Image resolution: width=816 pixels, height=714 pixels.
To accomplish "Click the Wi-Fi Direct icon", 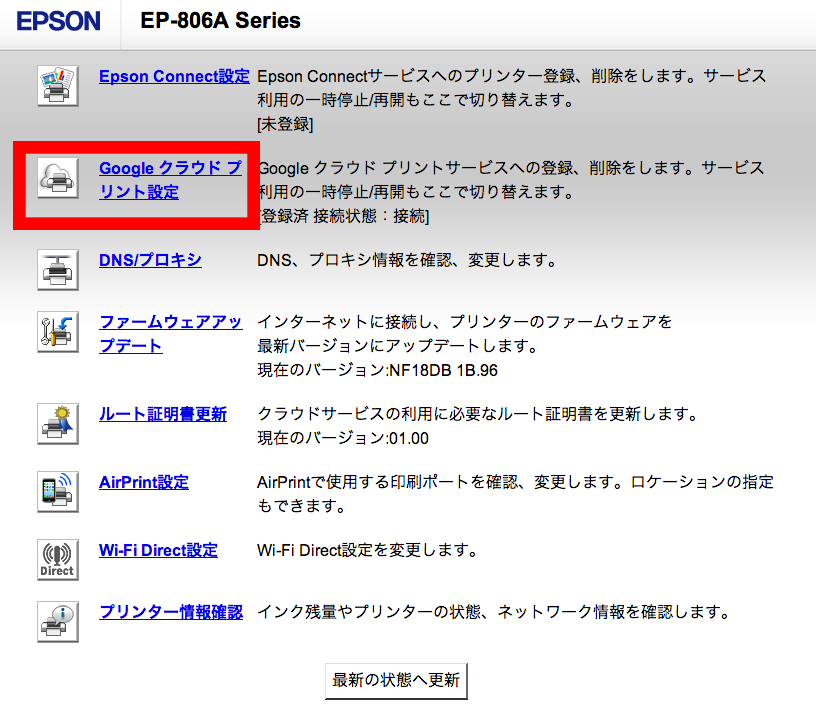I will (x=58, y=560).
